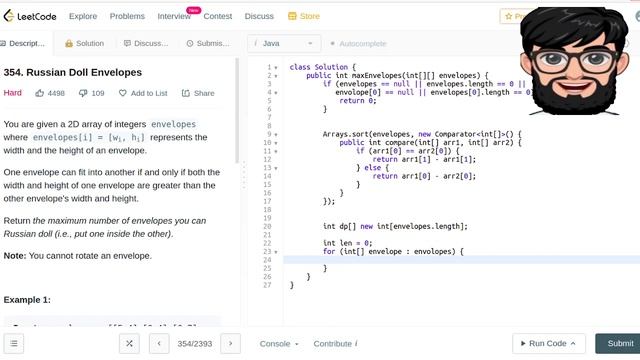The width and height of the screenshot is (640, 360).
Task: Click the Submissions tab clock icon
Action: 190,43
